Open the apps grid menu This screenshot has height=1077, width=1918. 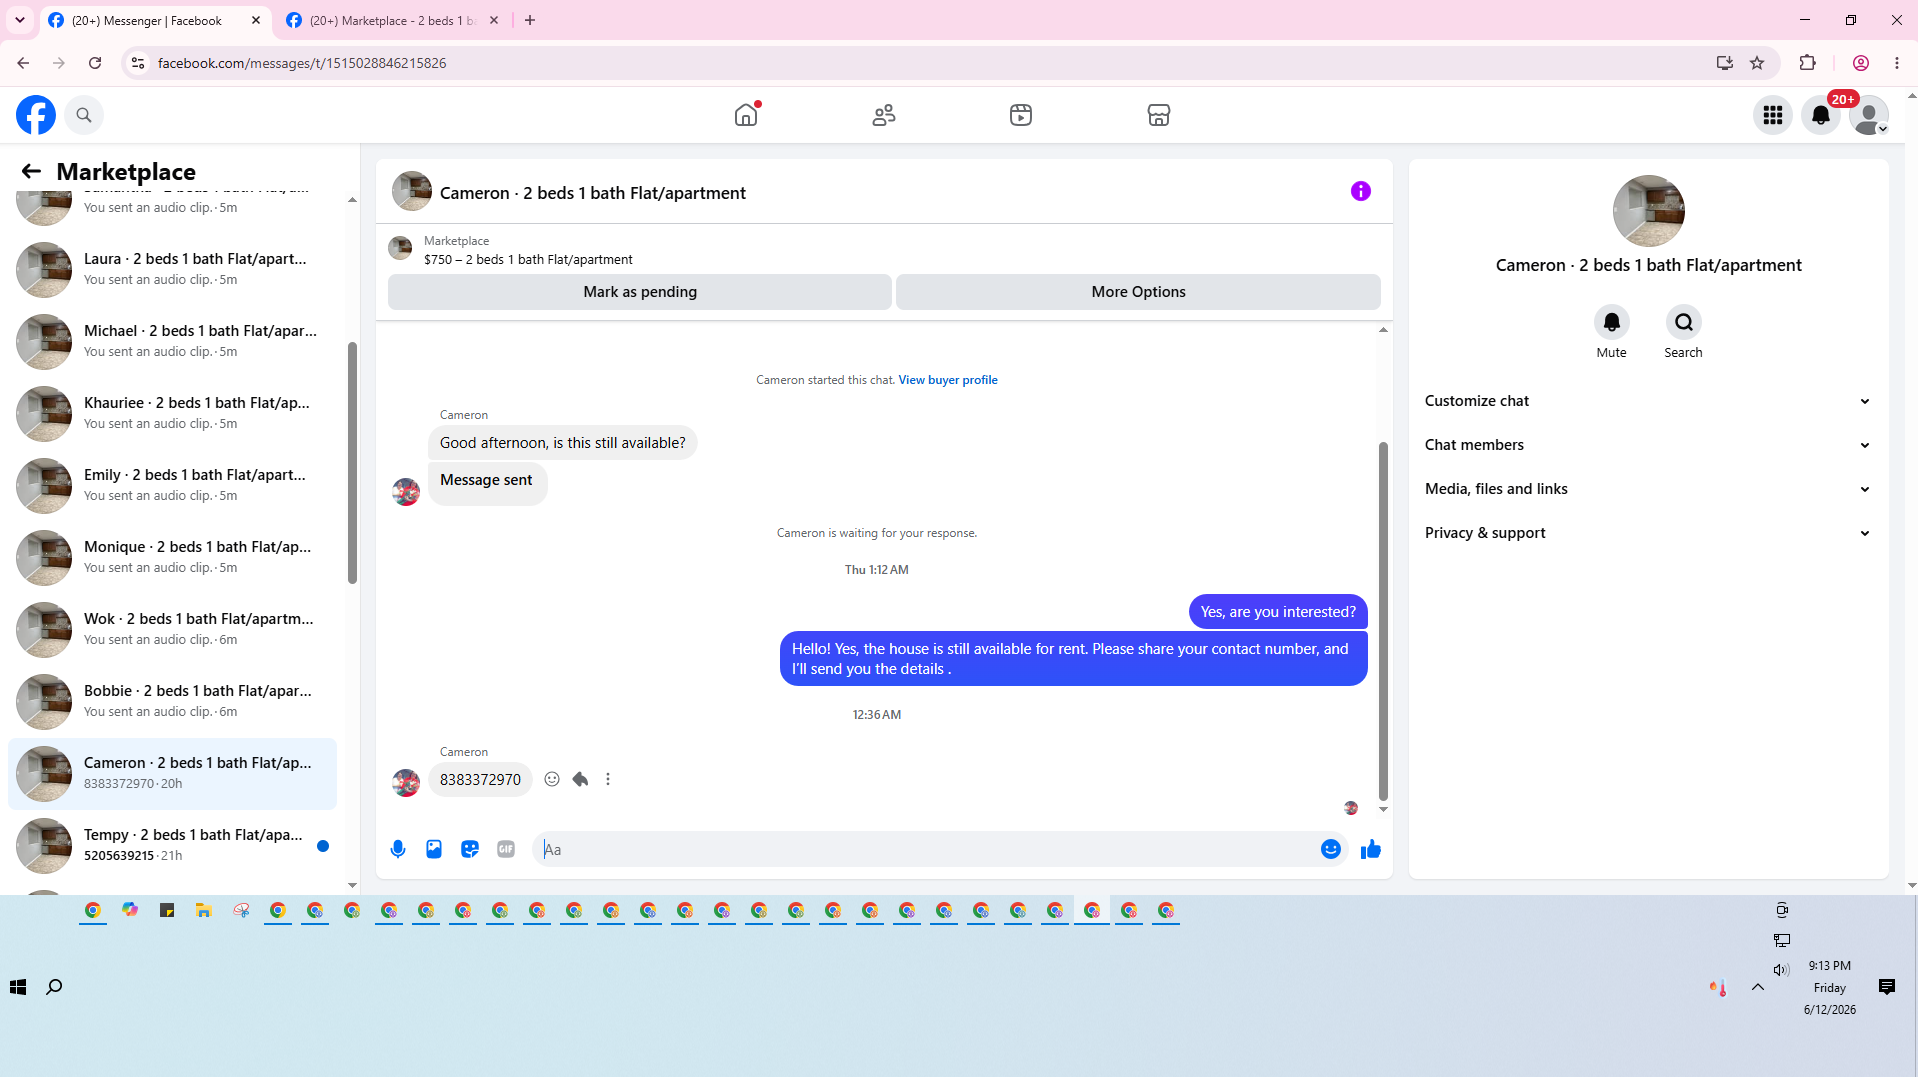pos(1773,115)
